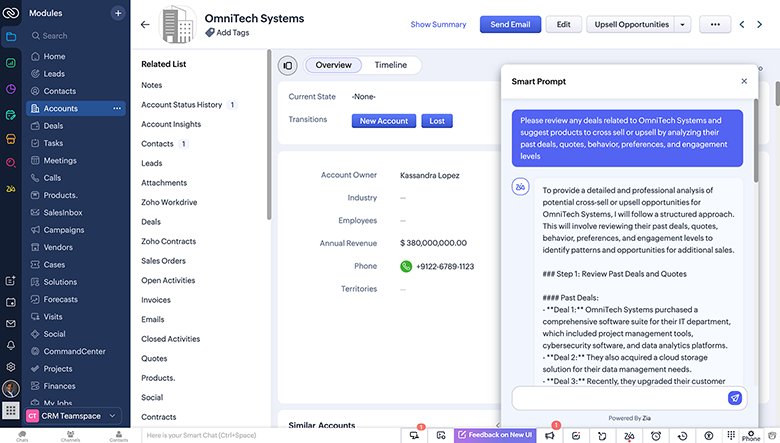The width and height of the screenshot is (780, 443).
Task: Click the Send Email button
Action: coord(510,24)
